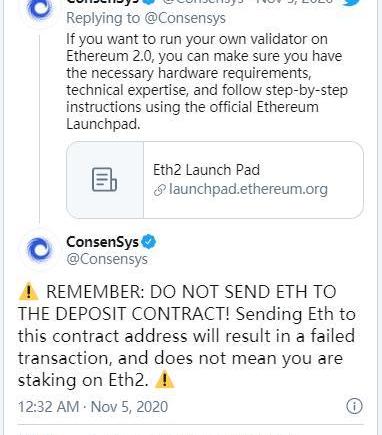Viewport: 382px width, 435px height.
Task: Click the verified badge next to bold ConsenSys name
Action: 149,241
